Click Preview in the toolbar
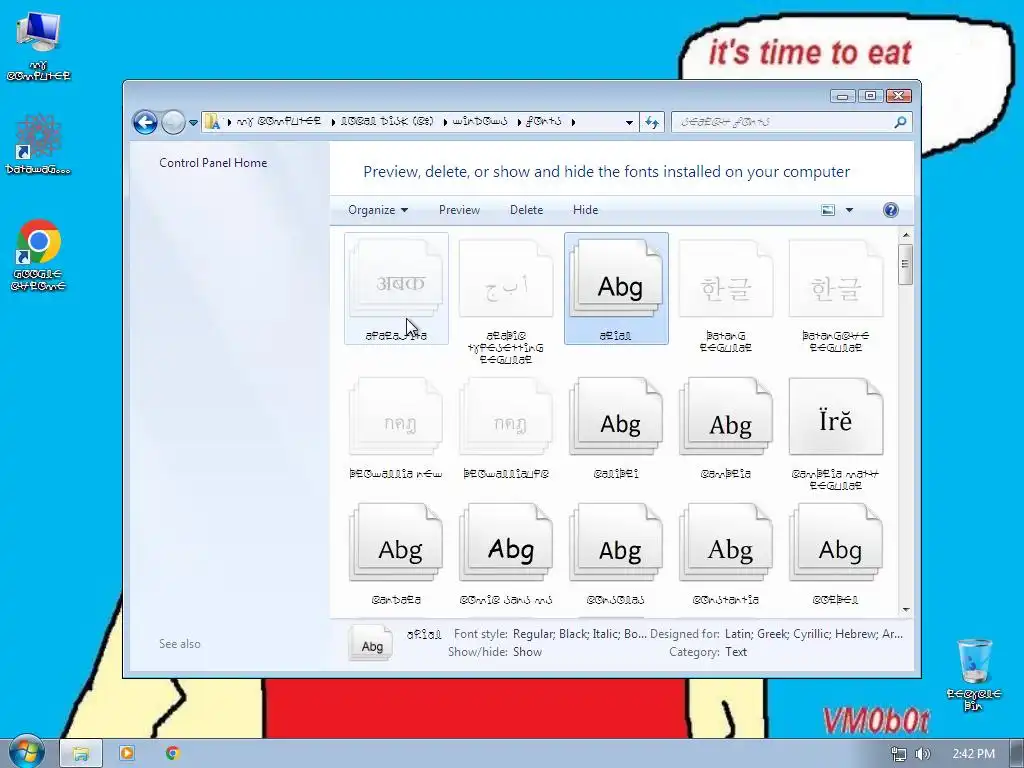Viewport: 1024px width, 768px height. (x=459, y=210)
